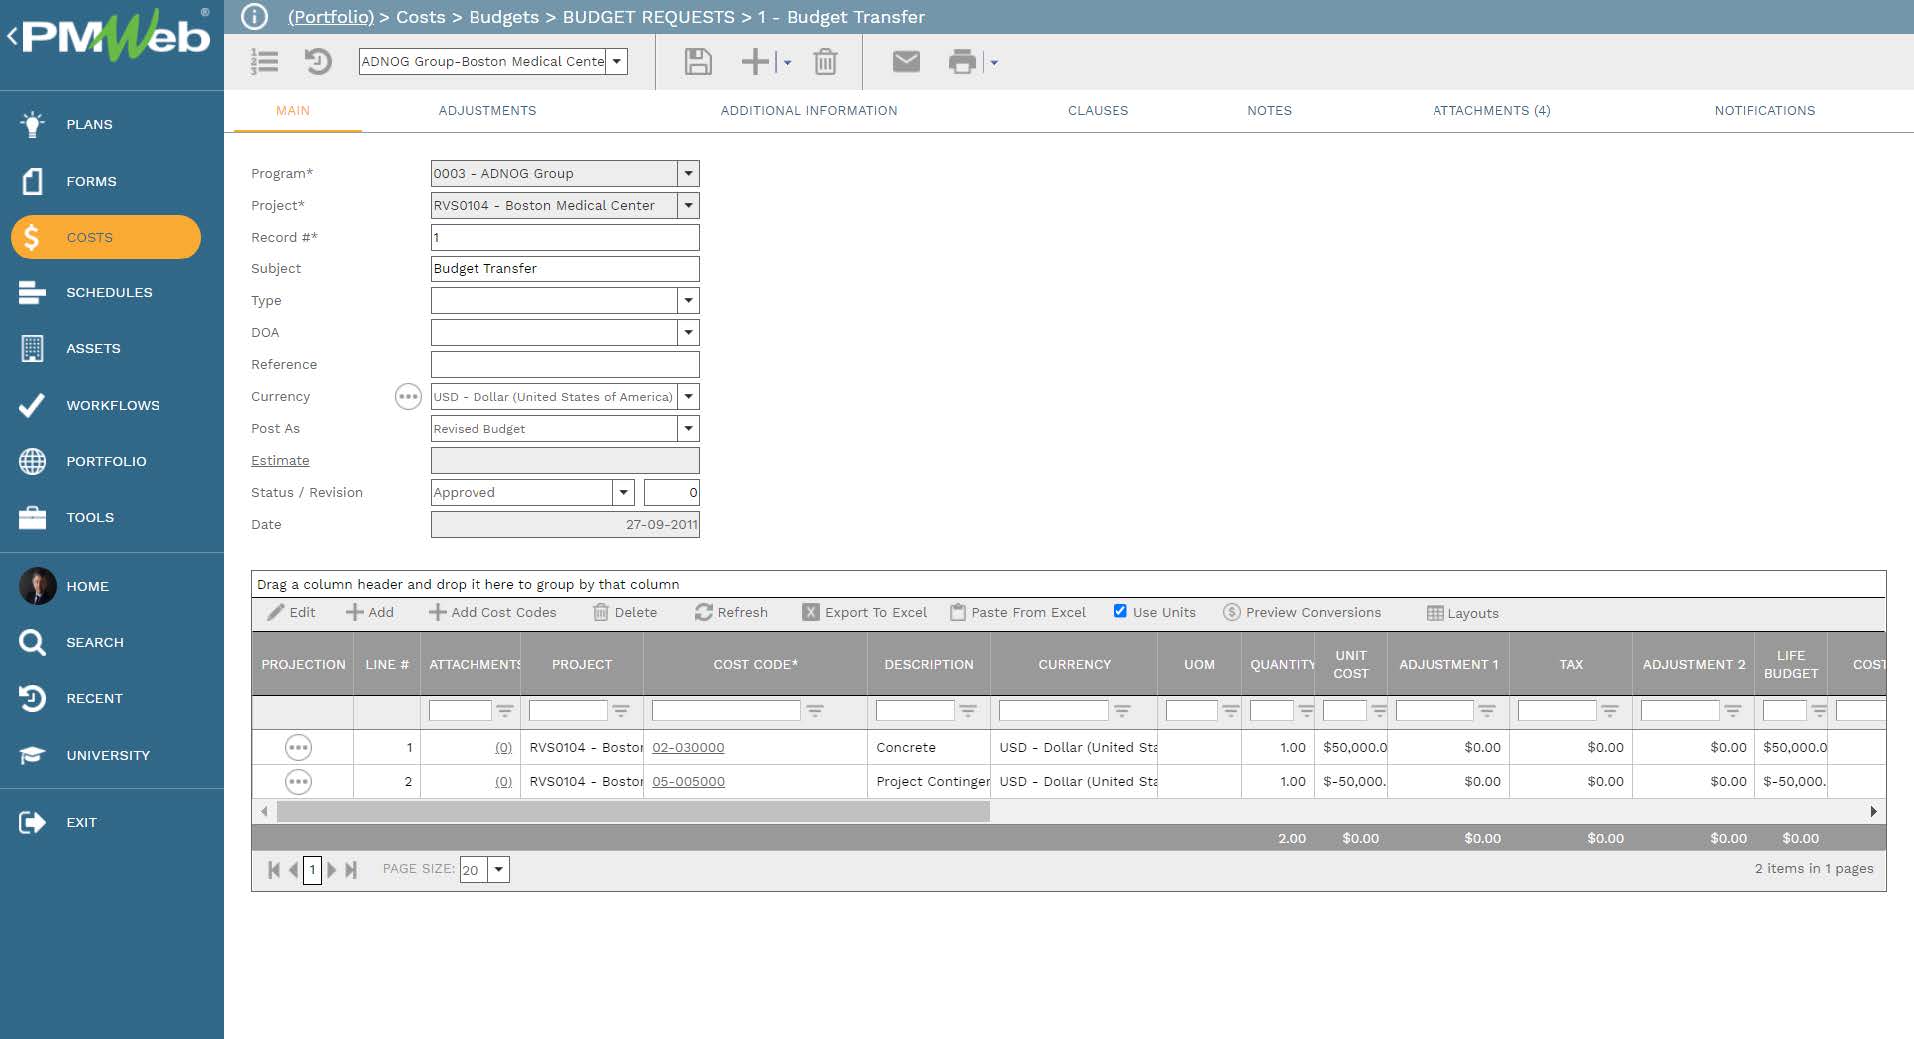Viewport: 1914px width, 1039px height.
Task: Switch to the Clauses tab
Action: (x=1098, y=111)
